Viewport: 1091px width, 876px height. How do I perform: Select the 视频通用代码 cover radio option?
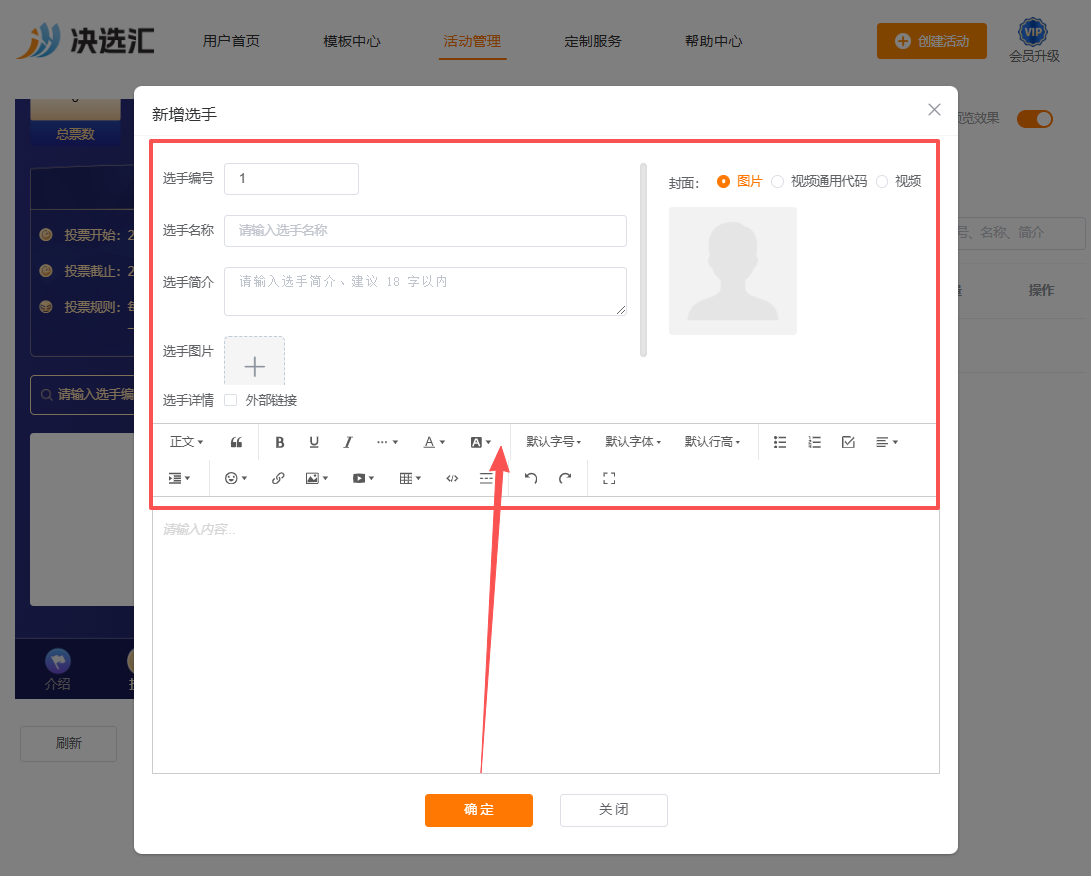tap(777, 182)
